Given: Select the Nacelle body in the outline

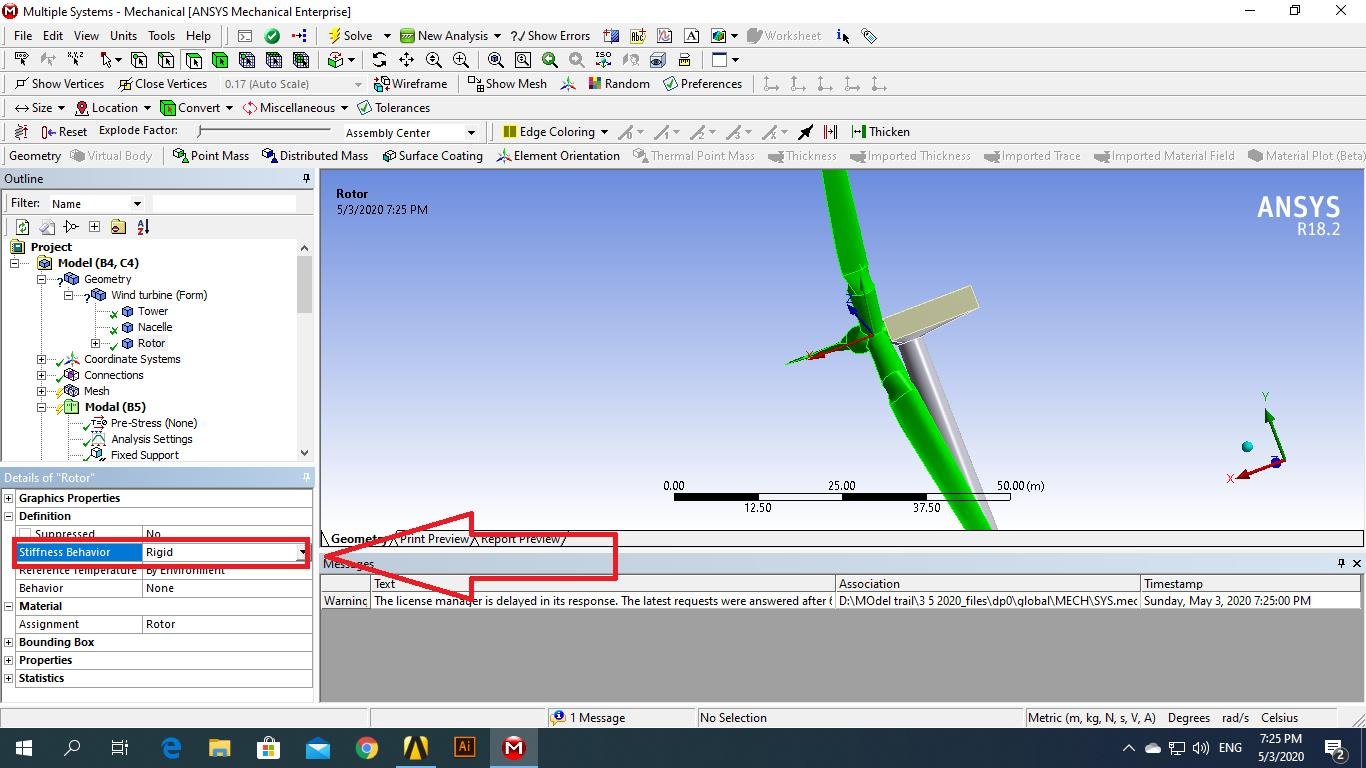Looking at the screenshot, I should [155, 327].
